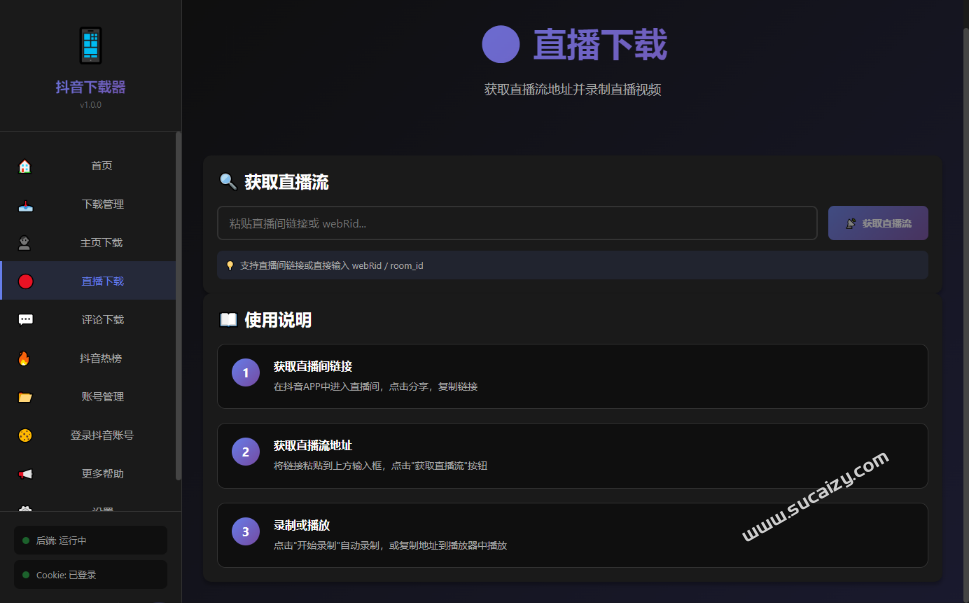Click the 账号管理 folder icon
The width and height of the screenshot is (969, 603).
pos(25,396)
